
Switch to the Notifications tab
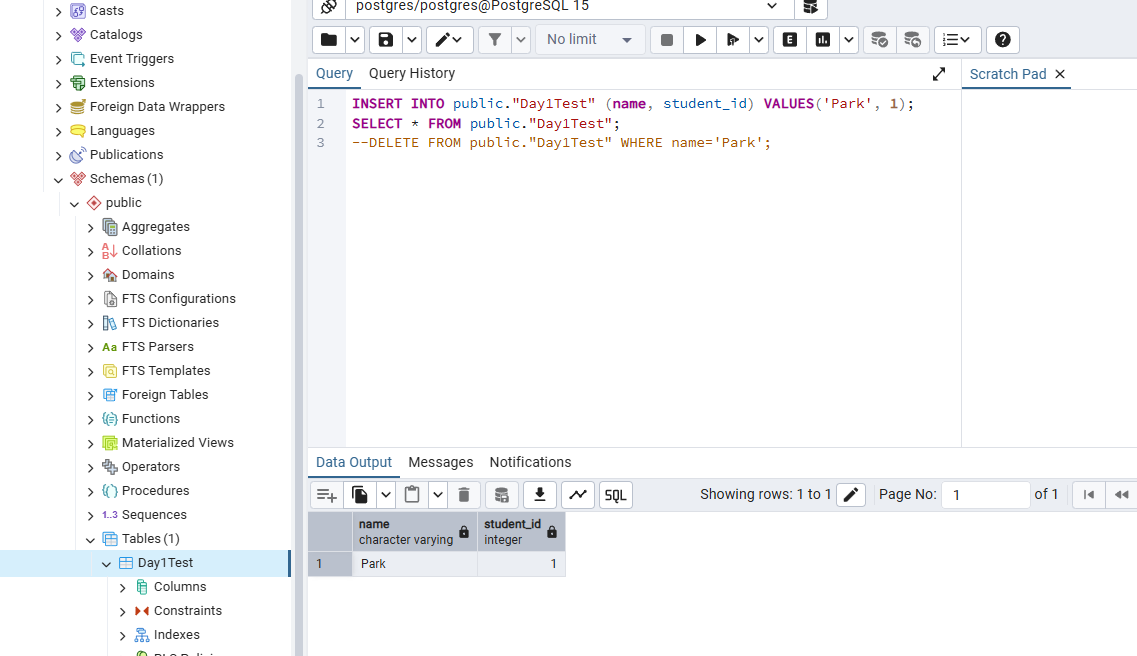(x=530, y=462)
